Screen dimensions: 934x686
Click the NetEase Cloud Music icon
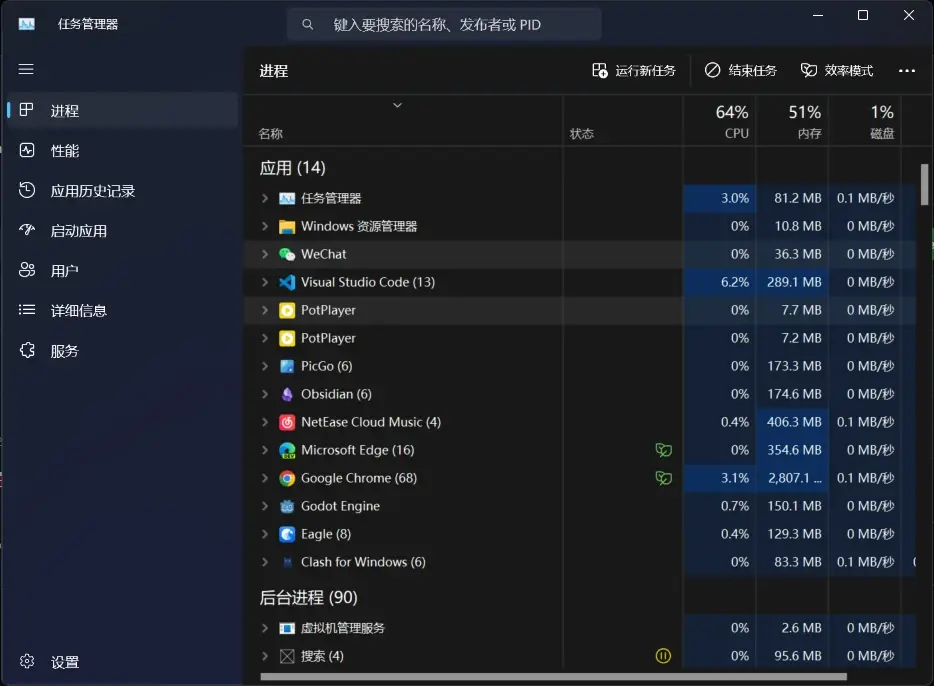(287, 422)
